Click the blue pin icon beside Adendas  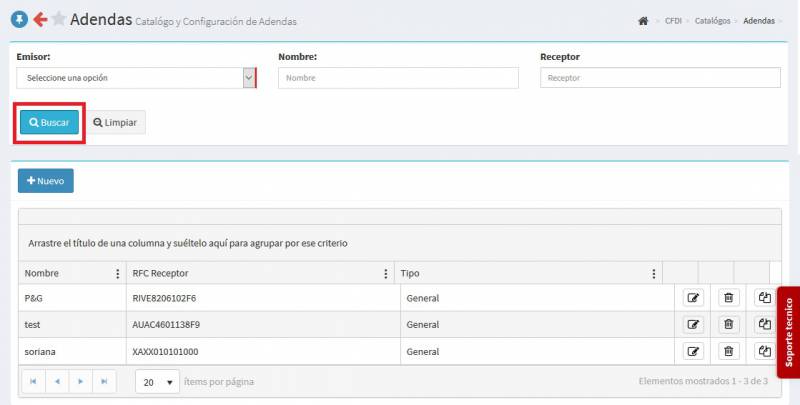[x=18, y=19]
